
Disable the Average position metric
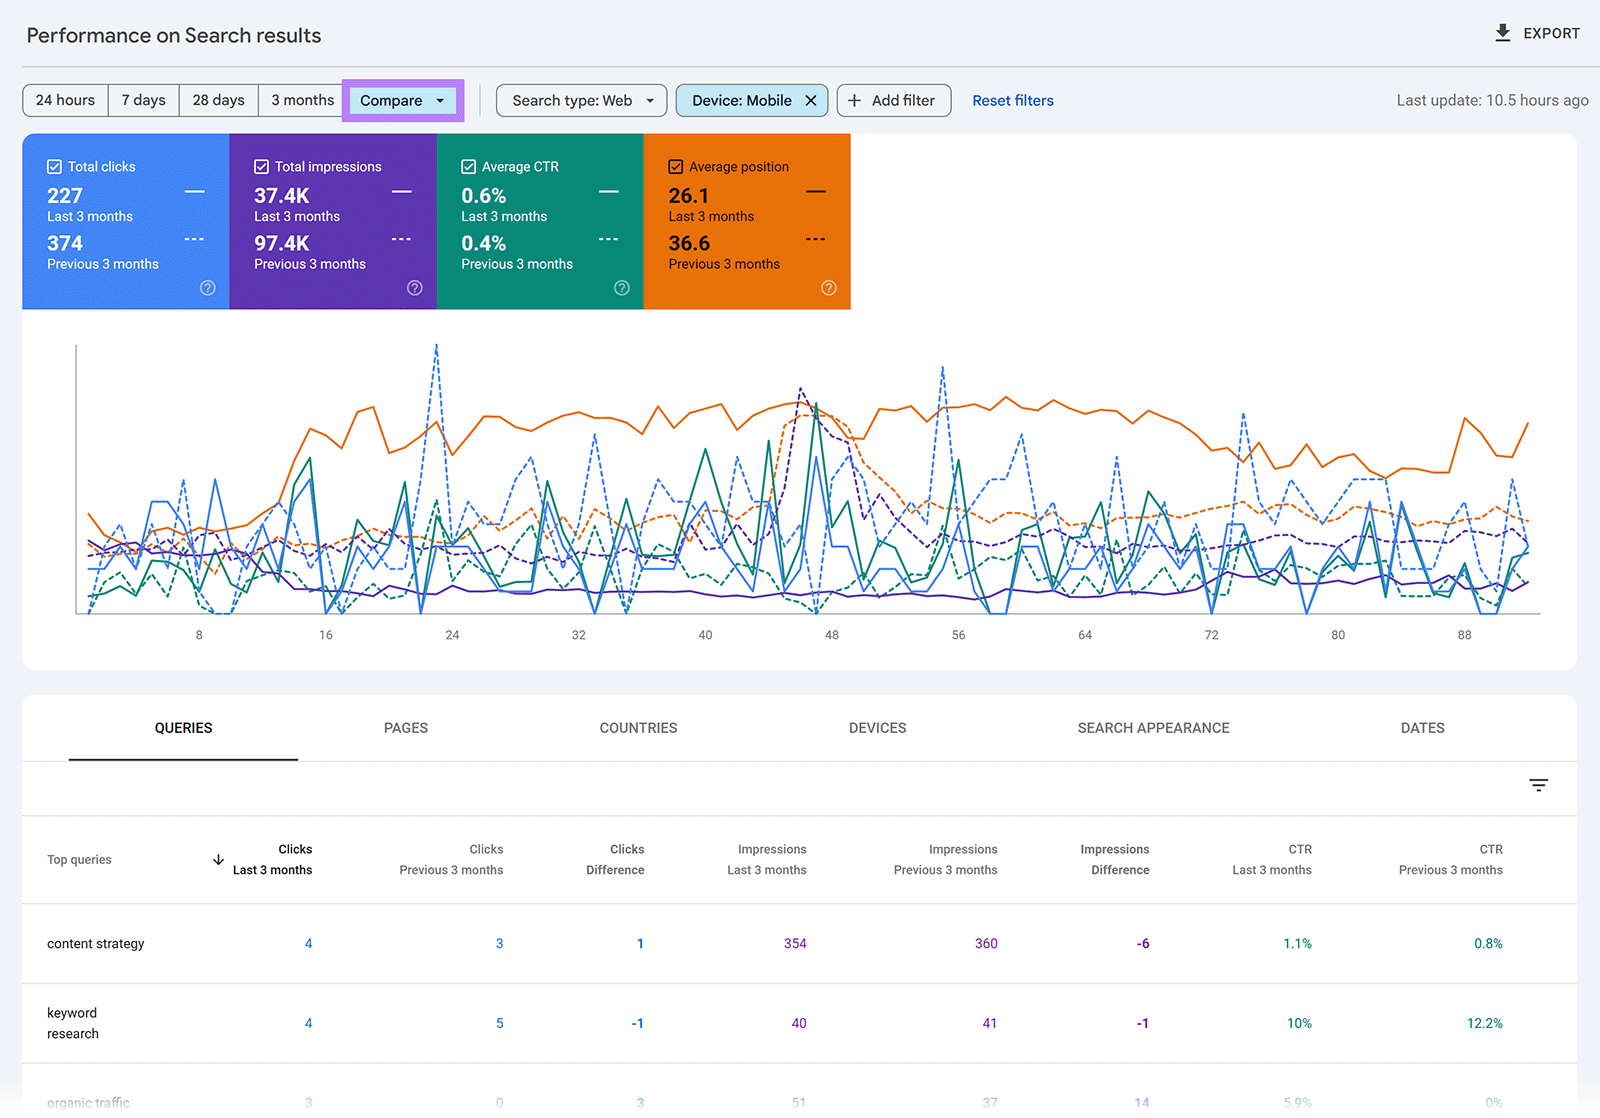coord(676,166)
